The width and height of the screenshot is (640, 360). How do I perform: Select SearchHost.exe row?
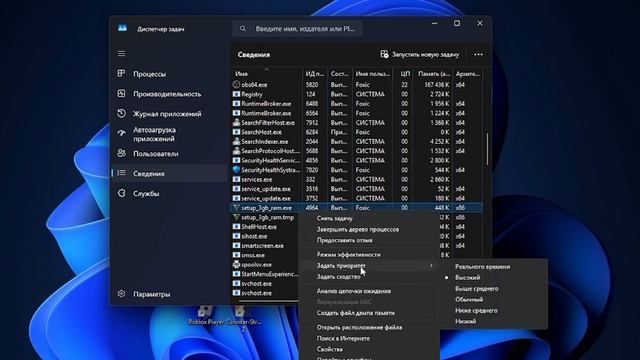tap(357, 132)
